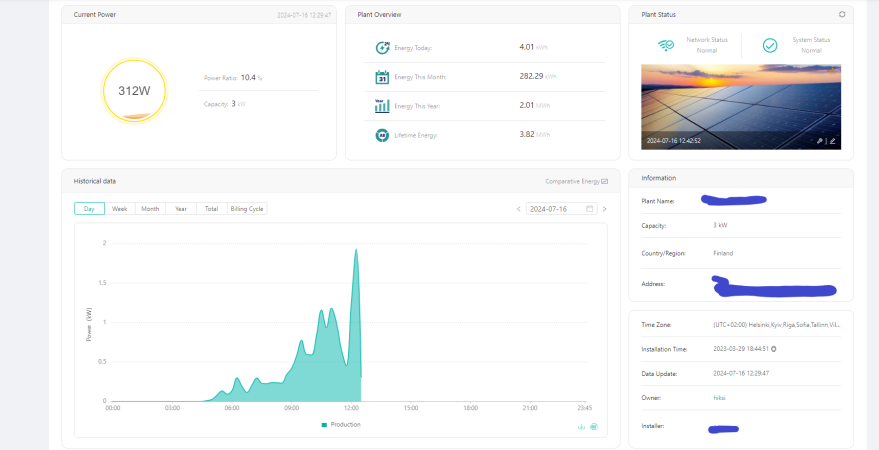Click the 3.82 MWh lifetime energy value
The image size is (879, 450).
point(534,134)
